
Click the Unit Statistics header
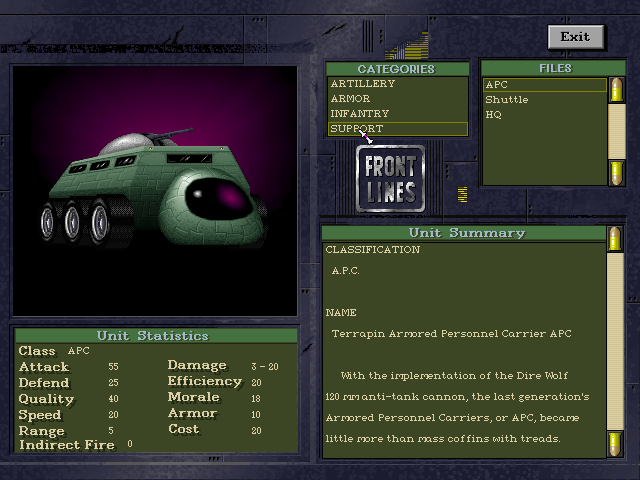click(x=155, y=336)
